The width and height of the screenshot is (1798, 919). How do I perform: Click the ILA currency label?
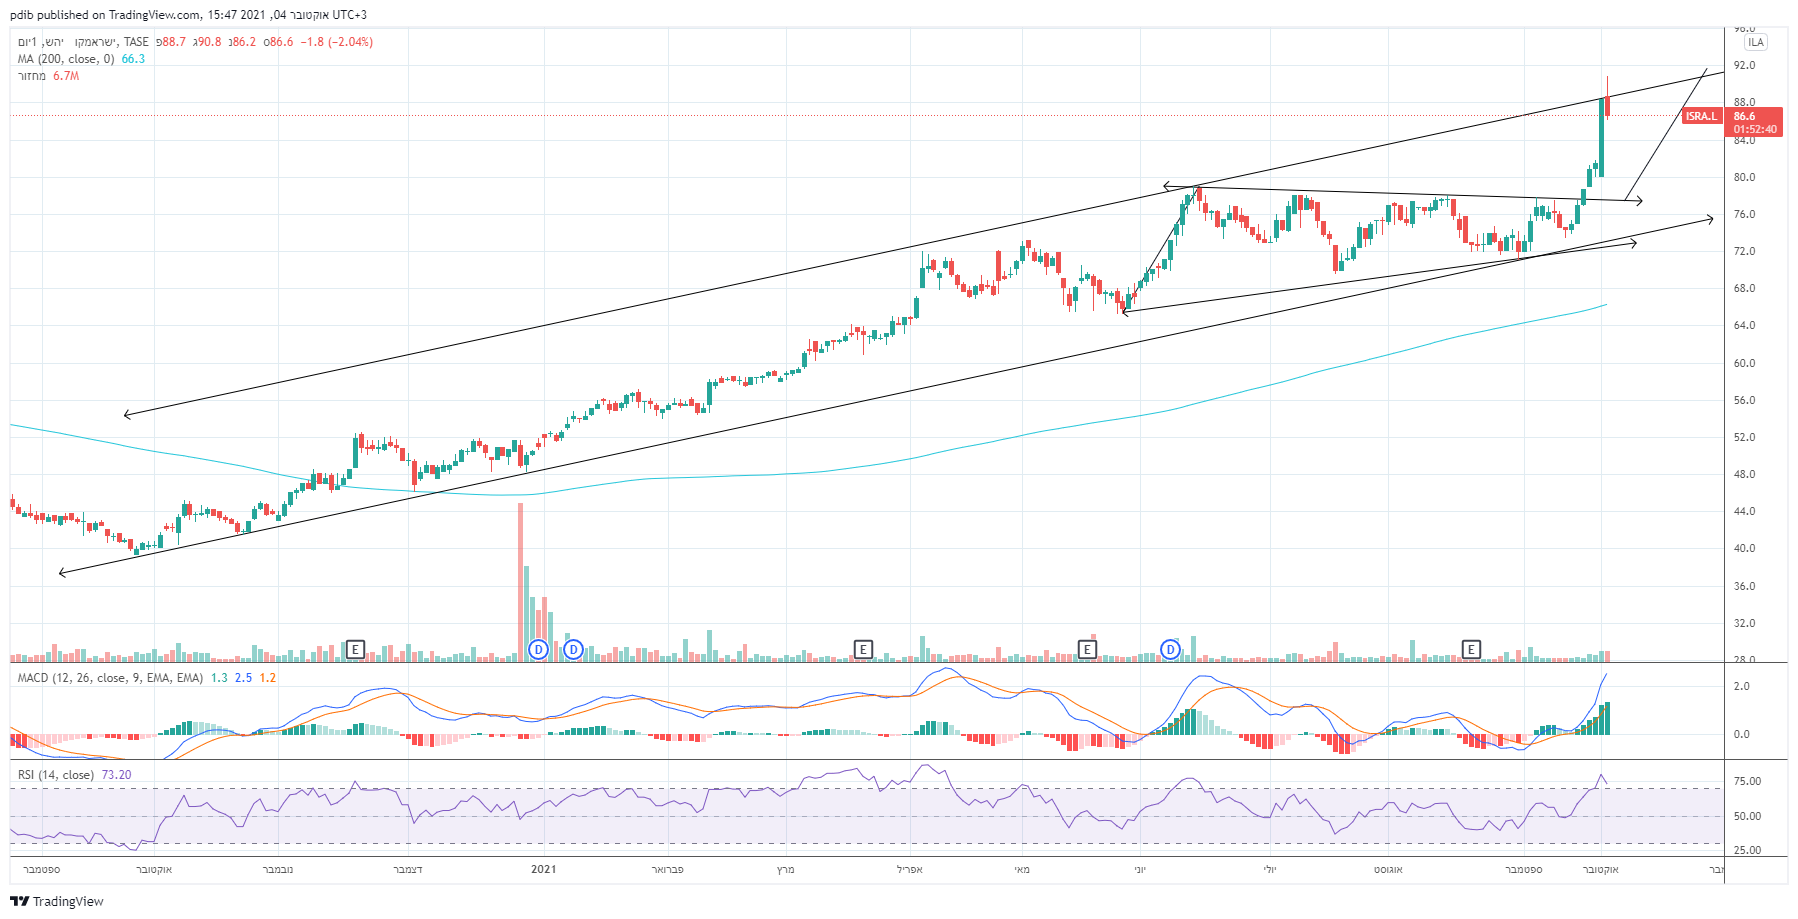pyautogui.click(x=1756, y=42)
